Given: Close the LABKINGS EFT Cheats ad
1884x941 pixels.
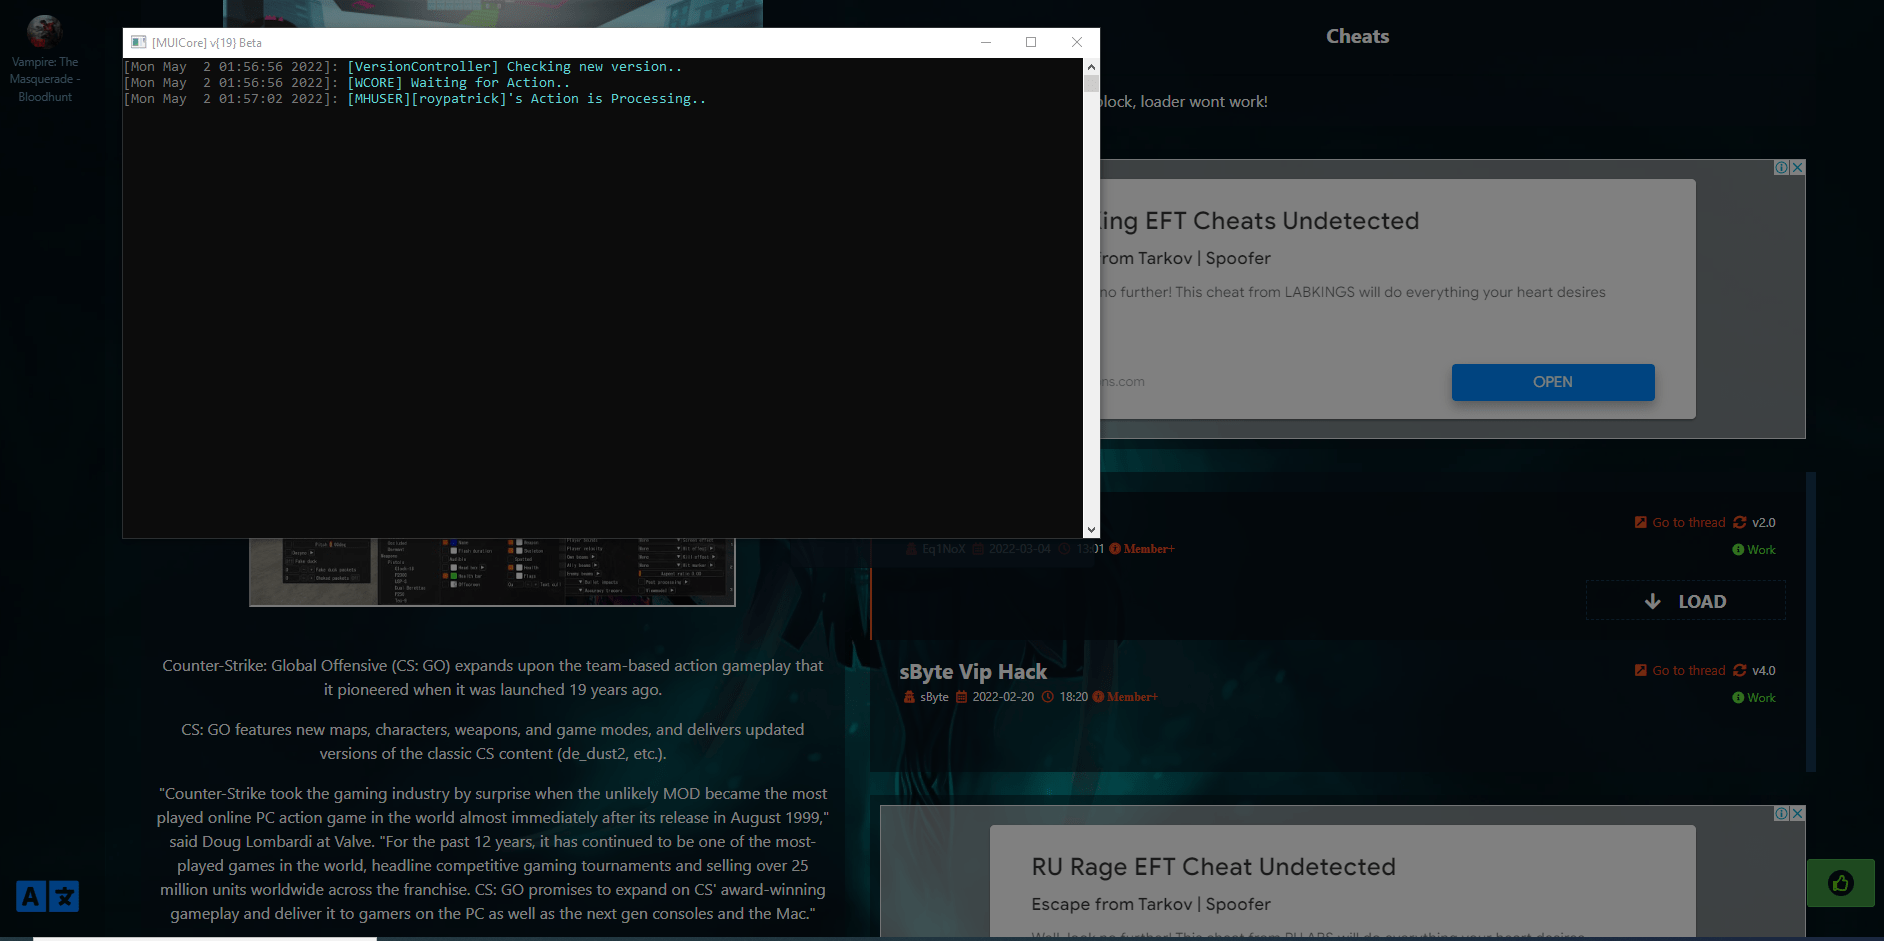Looking at the screenshot, I should pyautogui.click(x=1797, y=168).
